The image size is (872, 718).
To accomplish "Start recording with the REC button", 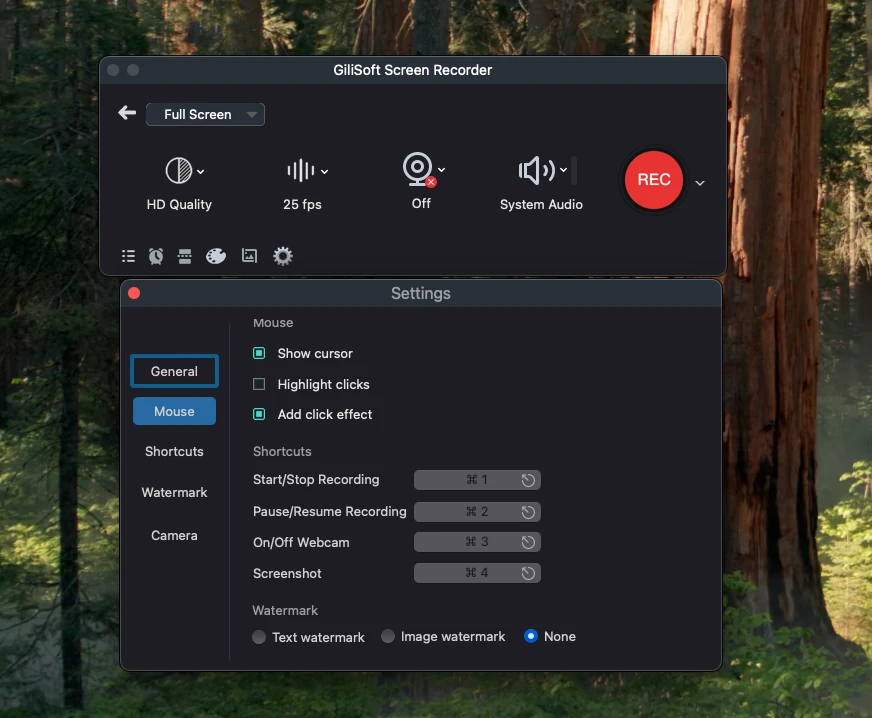I will click(654, 180).
